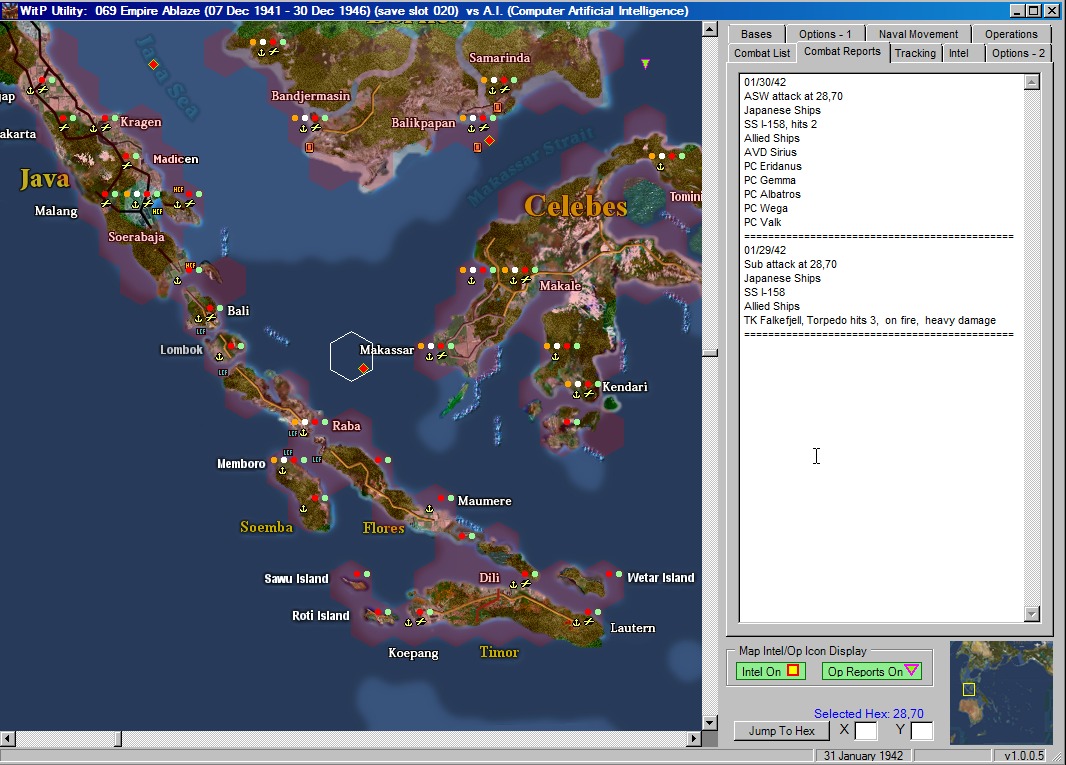The height and width of the screenshot is (765, 1066).
Task: Click the red status dot at Wetar Island
Action: tap(608, 575)
